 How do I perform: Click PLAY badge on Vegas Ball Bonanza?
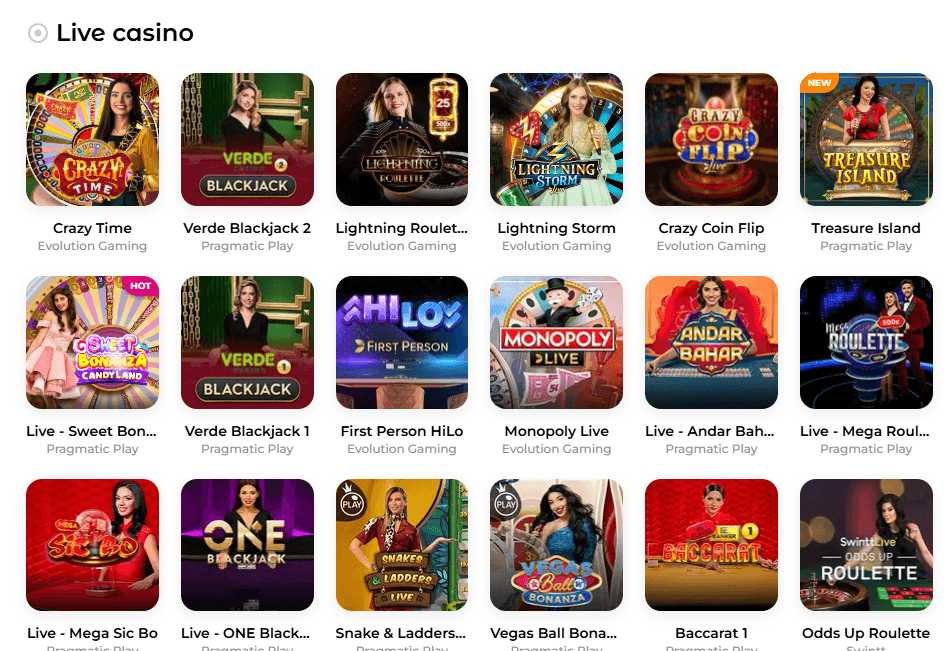coord(506,501)
